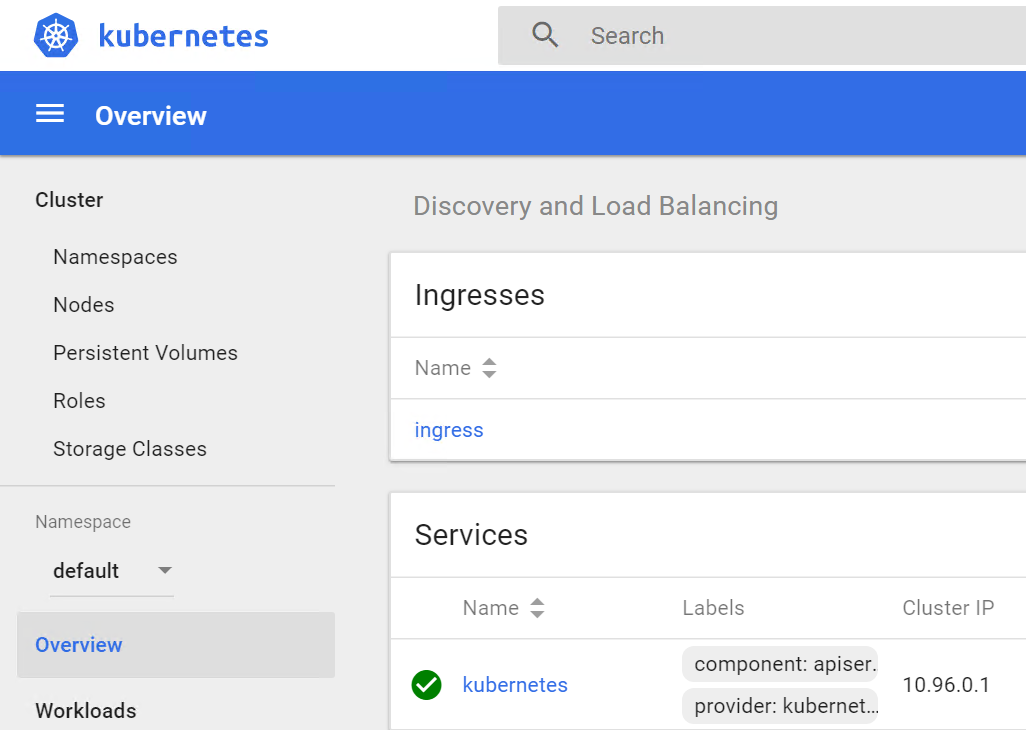This screenshot has height=730, width=1026.
Task: Click the Kubernetes helm logo icon
Action: 56,35
